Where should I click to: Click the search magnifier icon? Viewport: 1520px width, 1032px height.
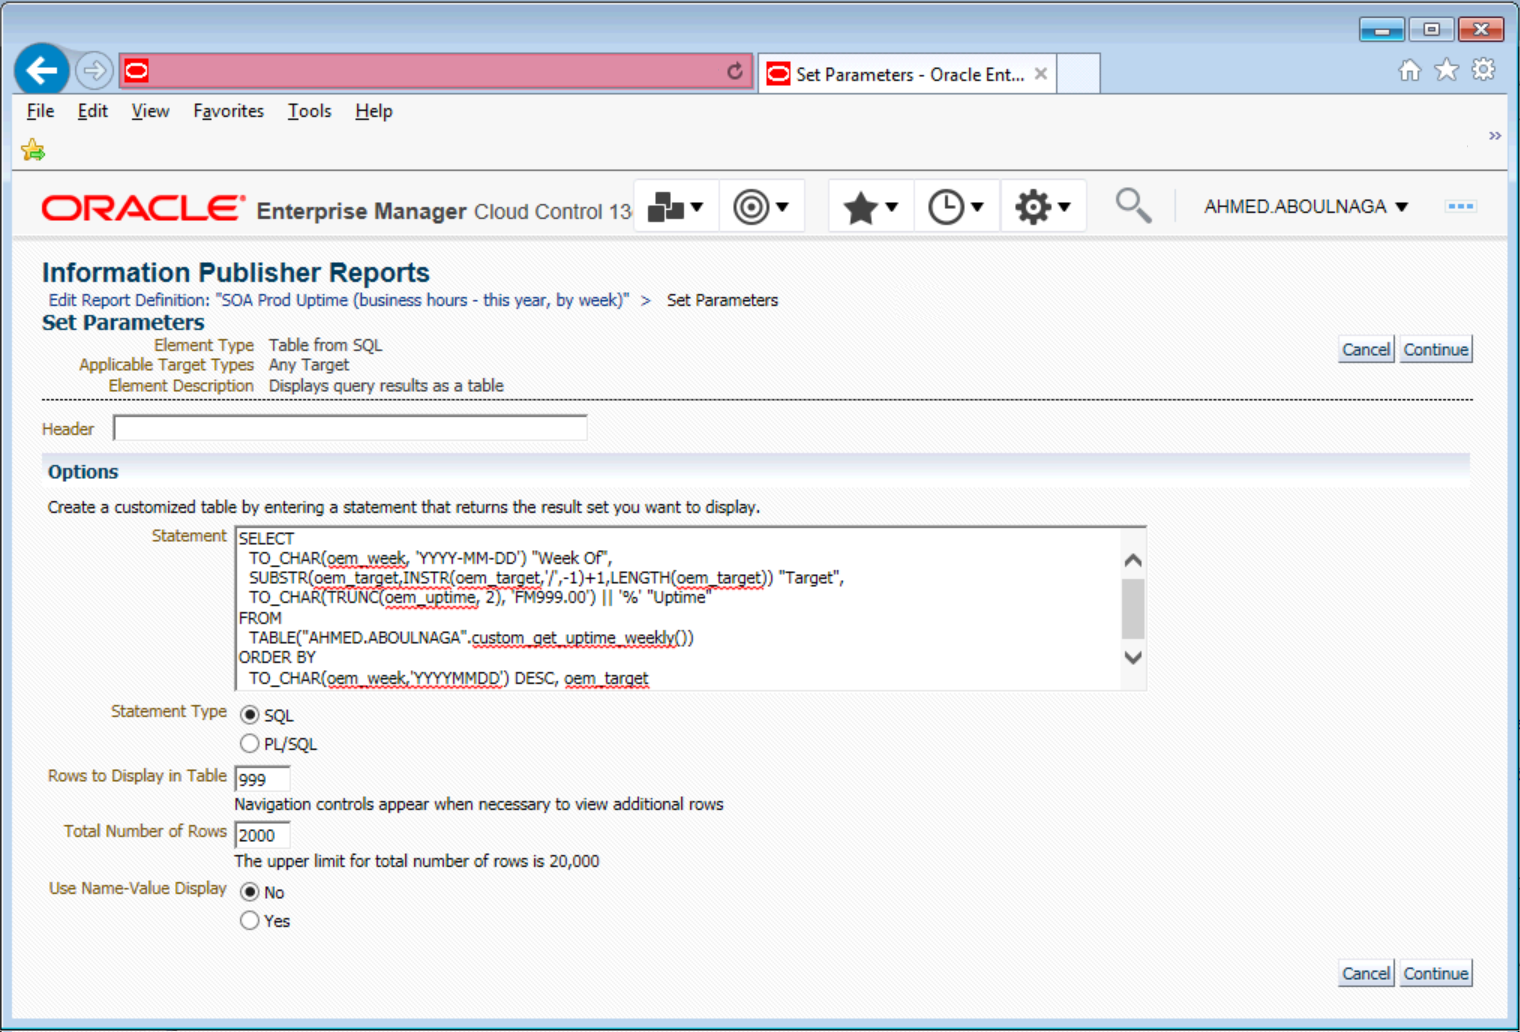point(1132,205)
